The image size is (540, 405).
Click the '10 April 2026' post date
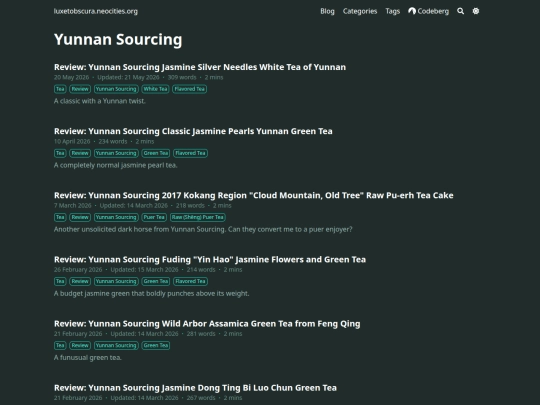(x=72, y=141)
